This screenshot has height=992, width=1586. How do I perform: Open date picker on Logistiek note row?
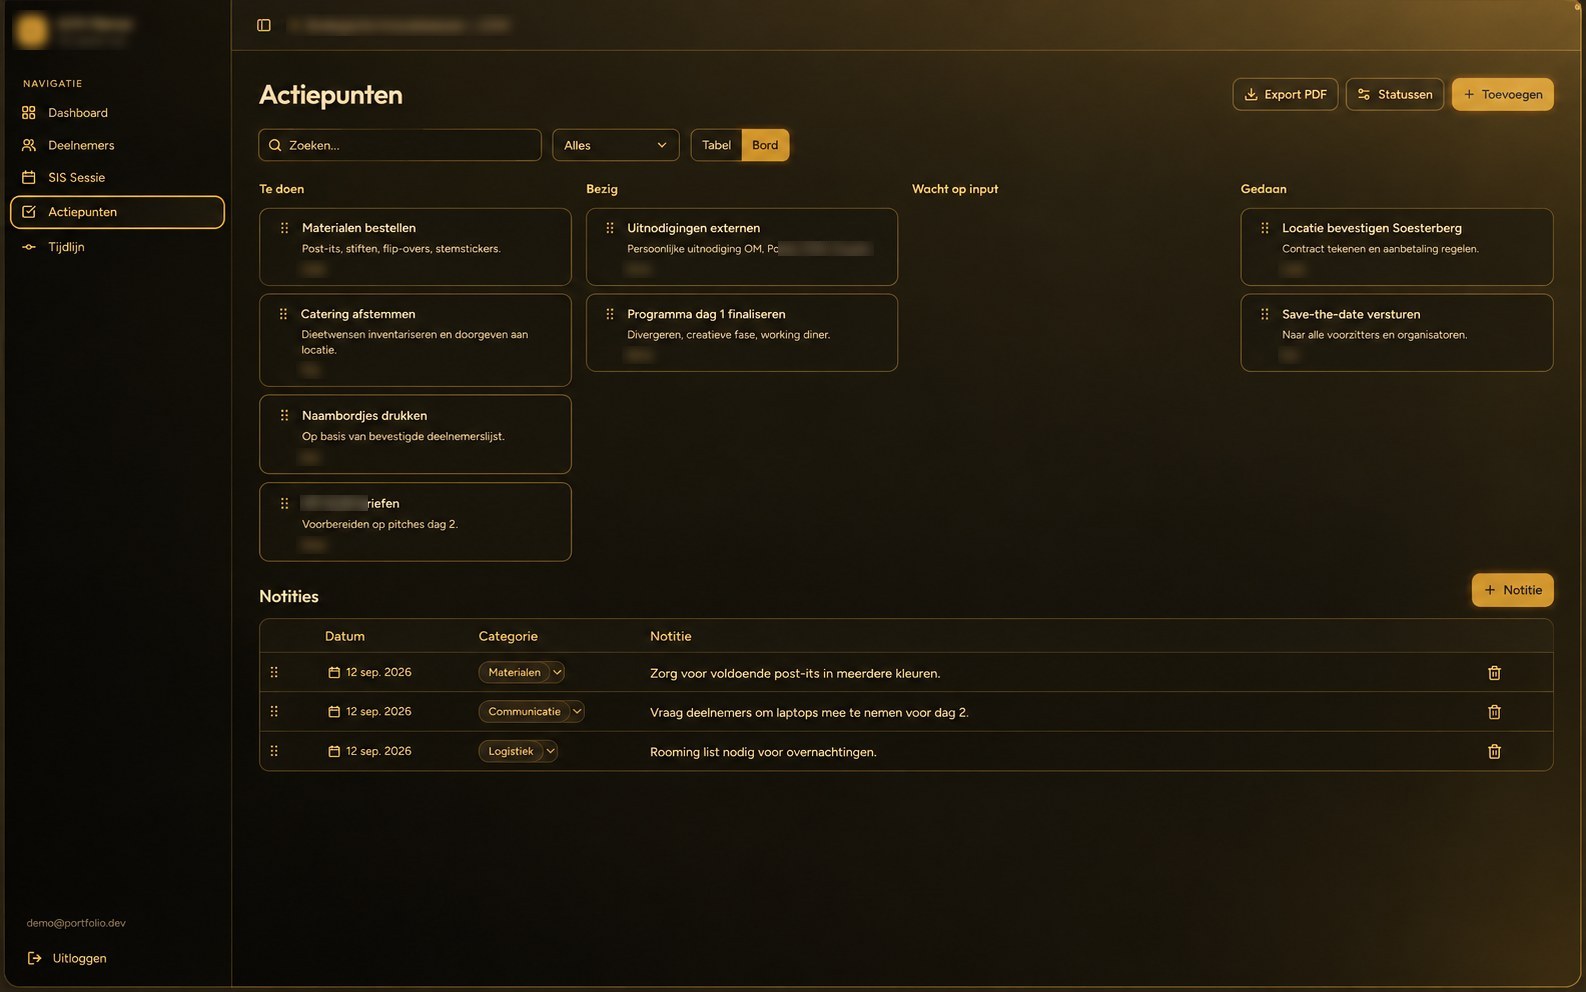(x=370, y=751)
